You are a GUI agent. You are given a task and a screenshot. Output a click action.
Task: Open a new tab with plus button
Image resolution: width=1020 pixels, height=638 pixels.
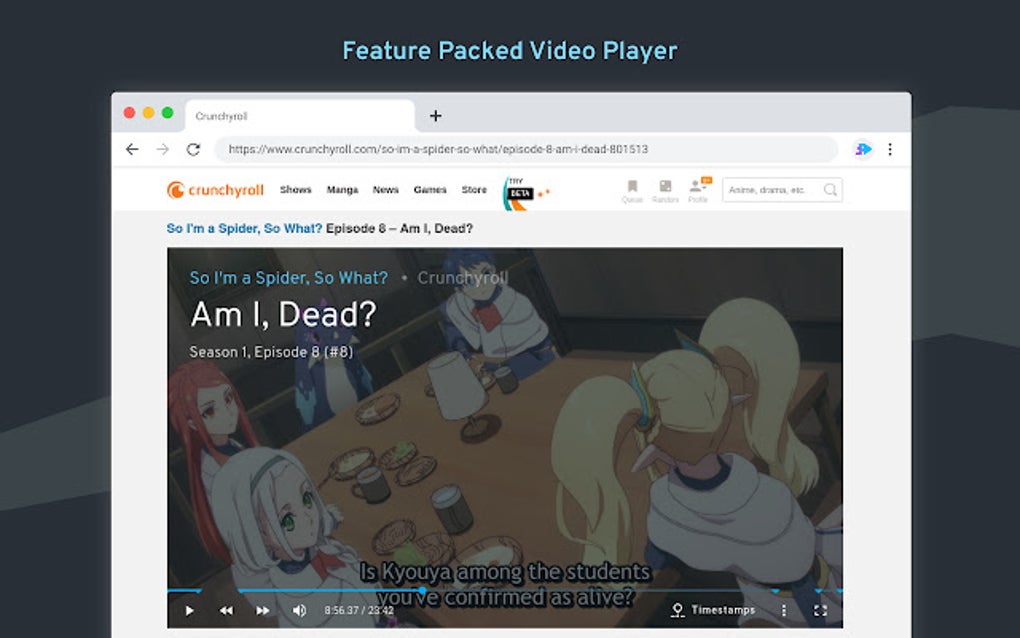[435, 116]
